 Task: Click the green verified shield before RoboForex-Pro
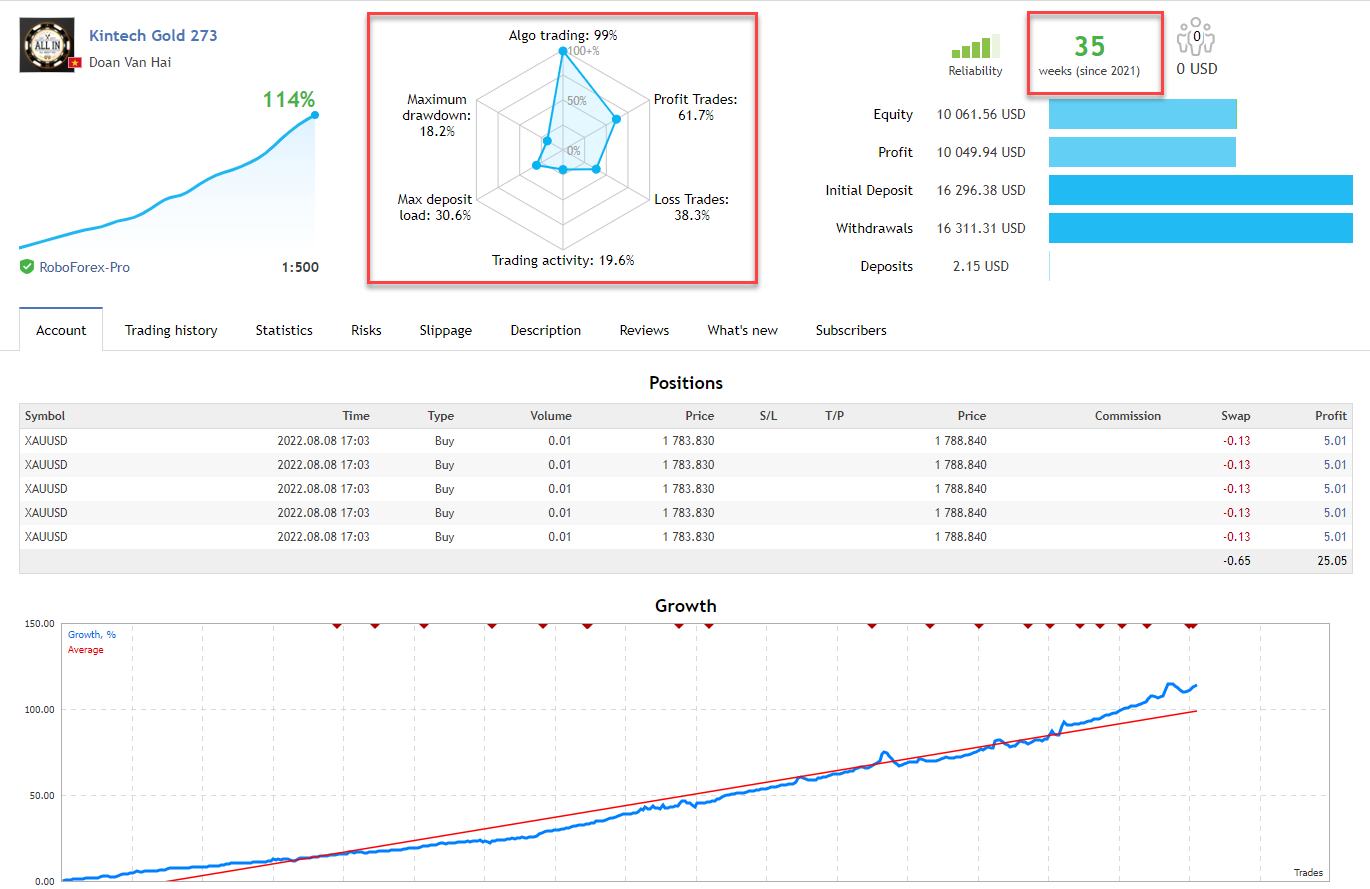pos(27,267)
